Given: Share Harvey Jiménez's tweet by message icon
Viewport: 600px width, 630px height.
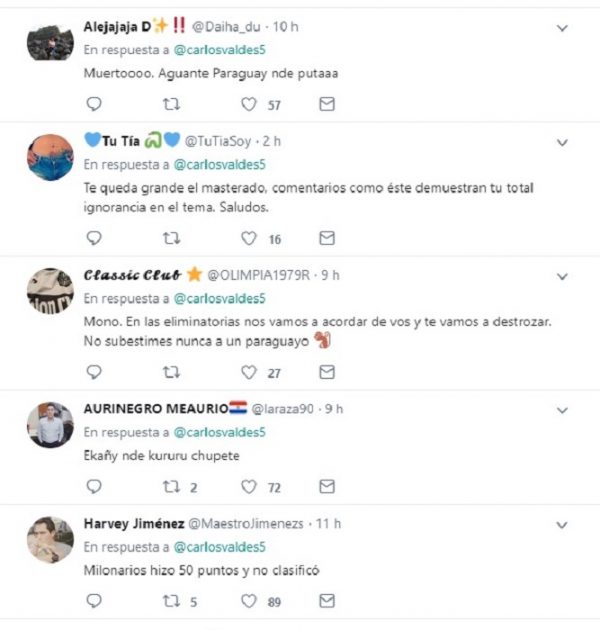Looking at the screenshot, I should (327, 601).
